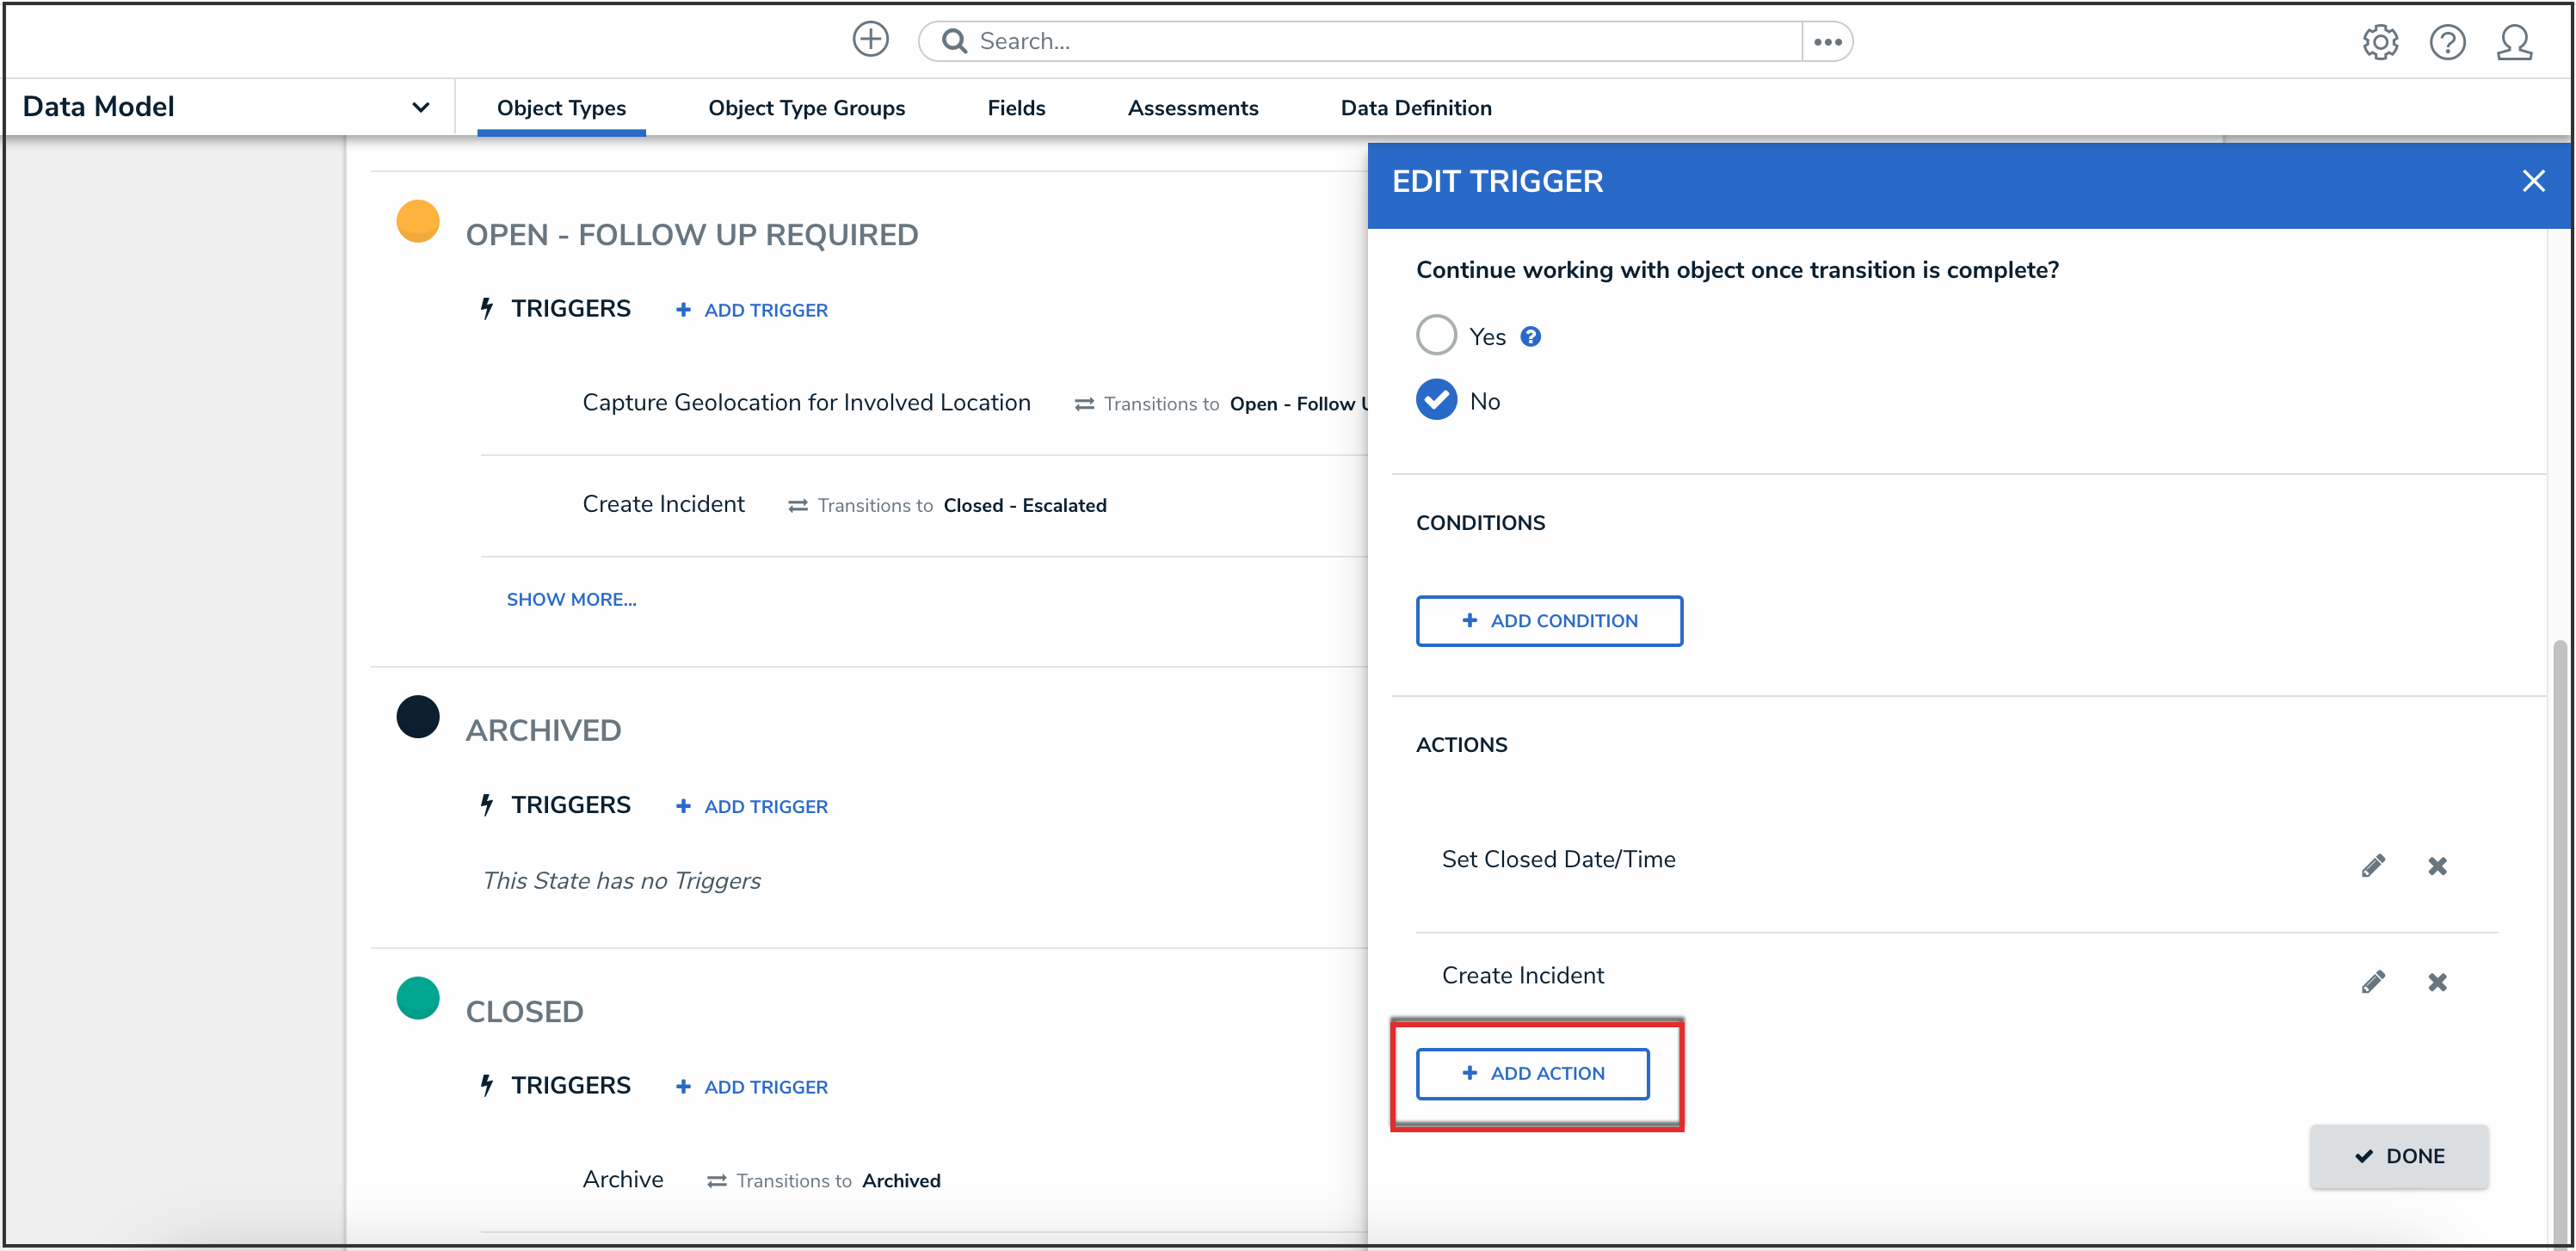Click the Add Action button
The height and width of the screenshot is (1251, 2576).
[1532, 1073]
